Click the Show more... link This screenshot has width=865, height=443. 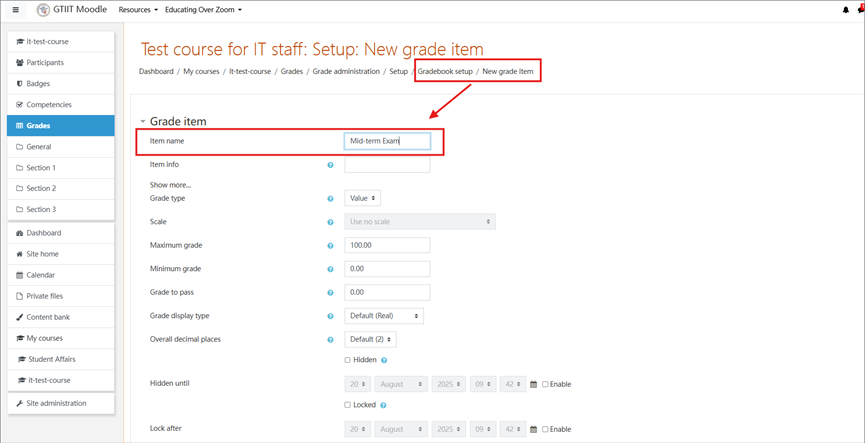click(170, 185)
